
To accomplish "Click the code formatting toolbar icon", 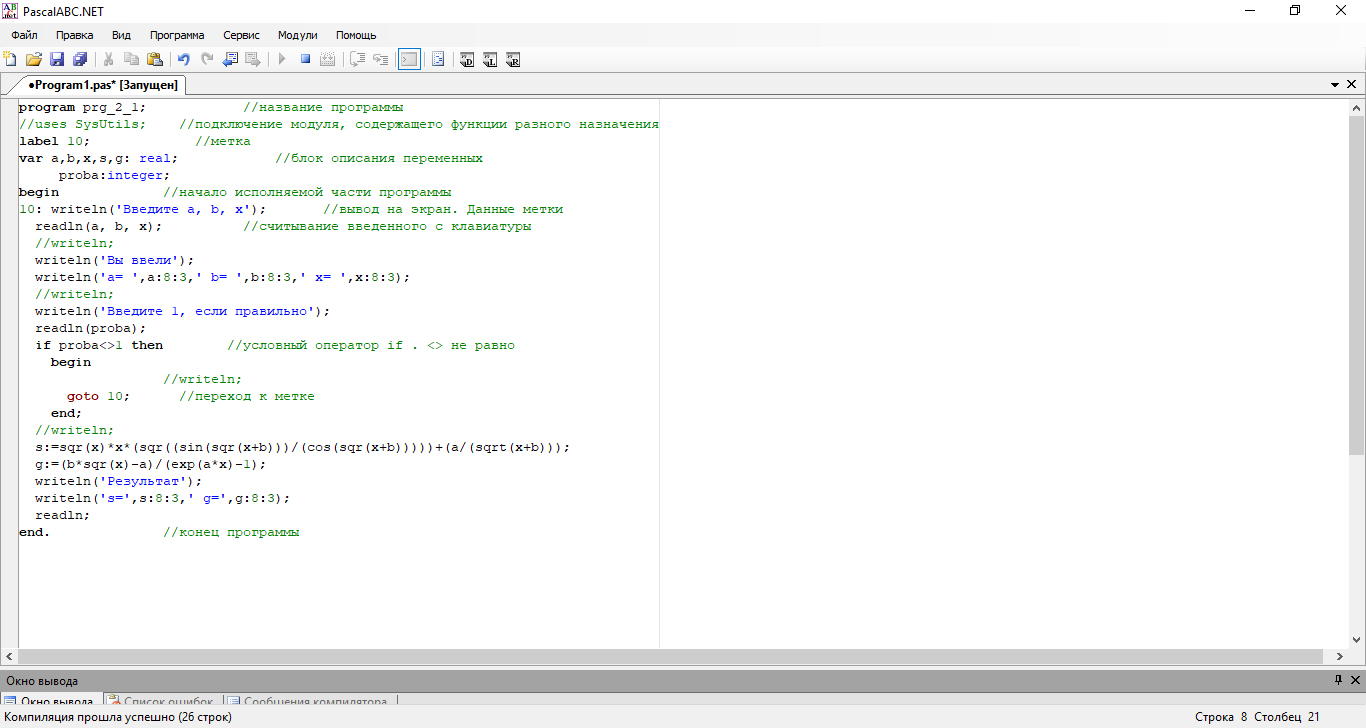I will tap(438, 60).
